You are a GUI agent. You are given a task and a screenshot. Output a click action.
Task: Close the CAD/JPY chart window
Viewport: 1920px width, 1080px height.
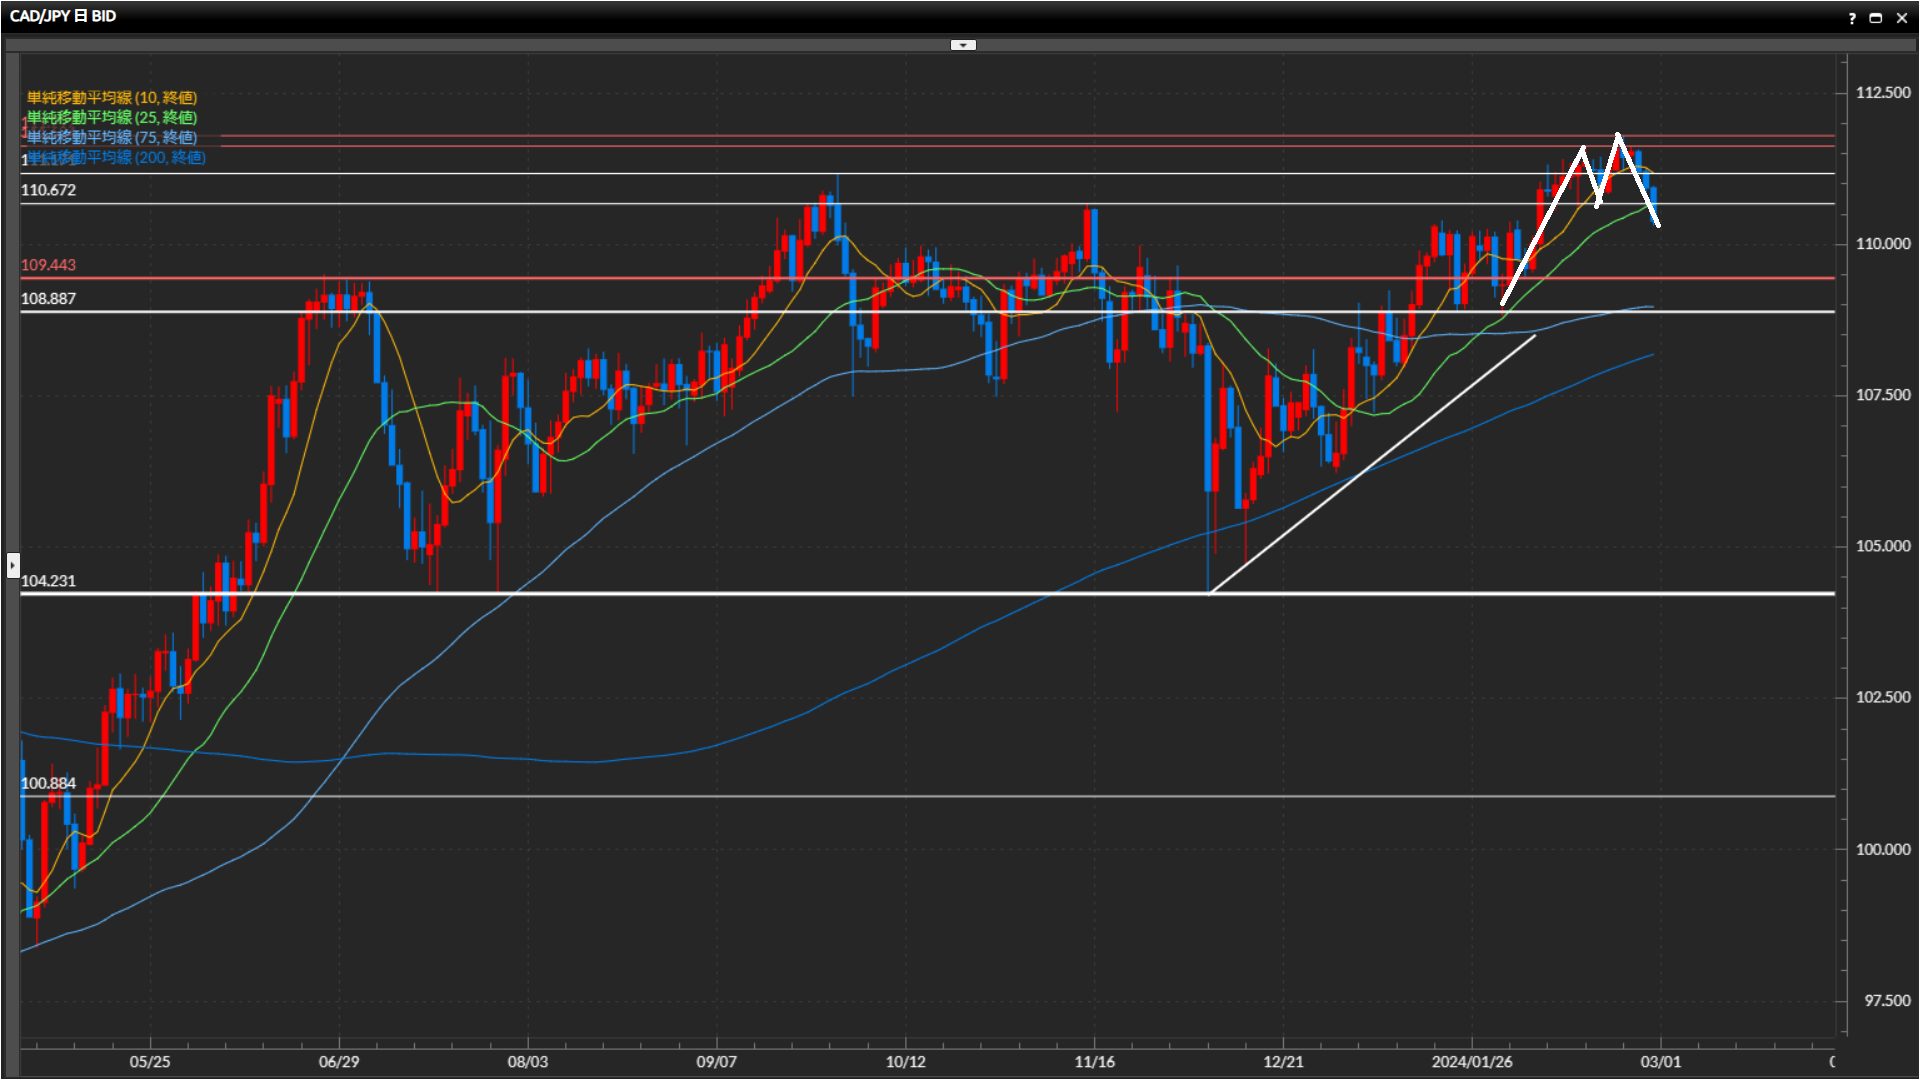coord(1902,18)
